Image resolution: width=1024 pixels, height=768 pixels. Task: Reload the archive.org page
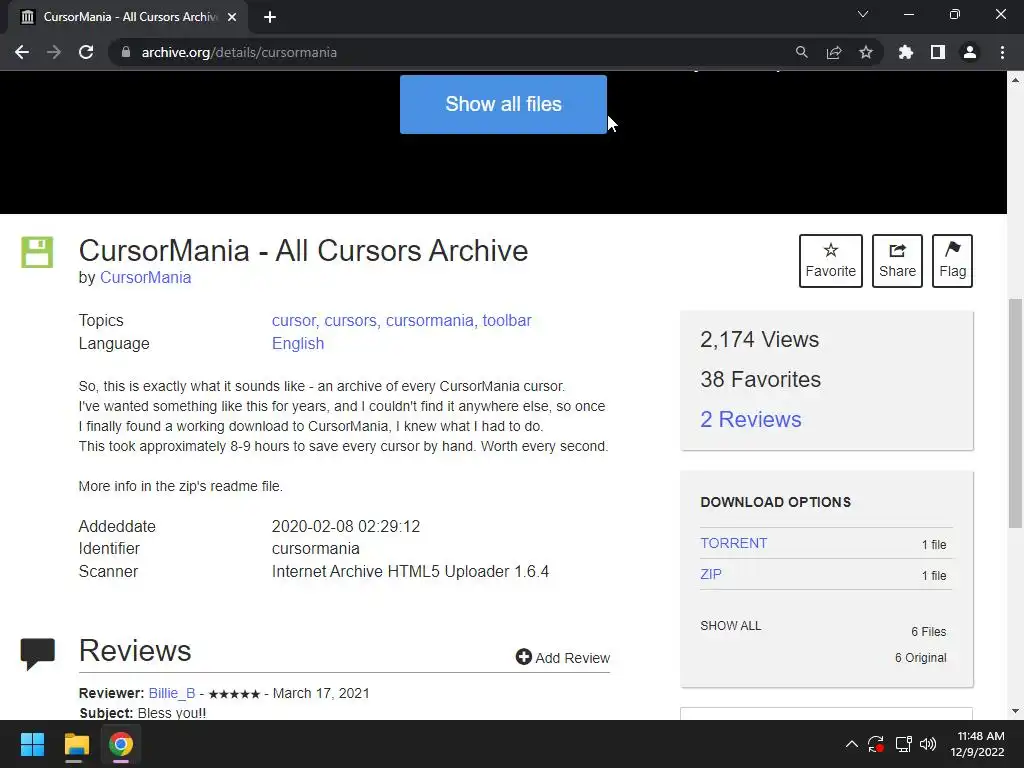[86, 52]
